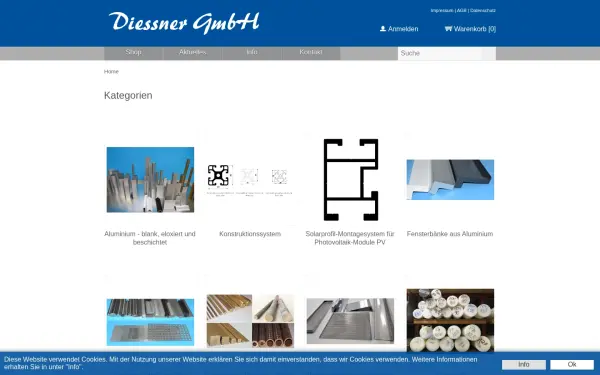Click the user icon beside Anmelden

383,29
